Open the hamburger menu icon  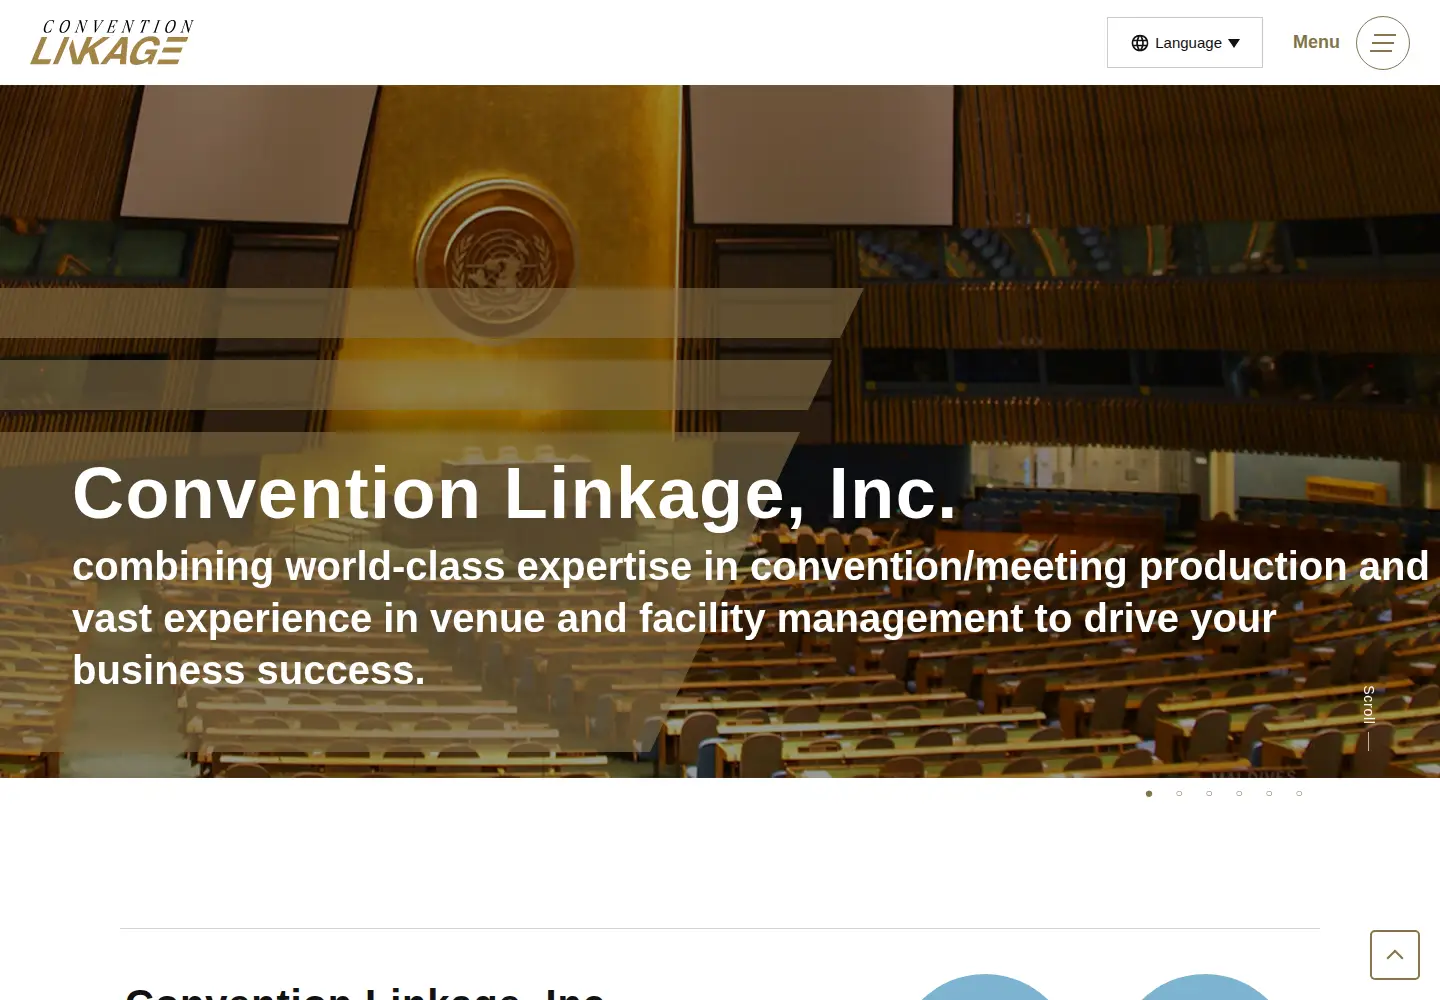[x=1383, y=43]
